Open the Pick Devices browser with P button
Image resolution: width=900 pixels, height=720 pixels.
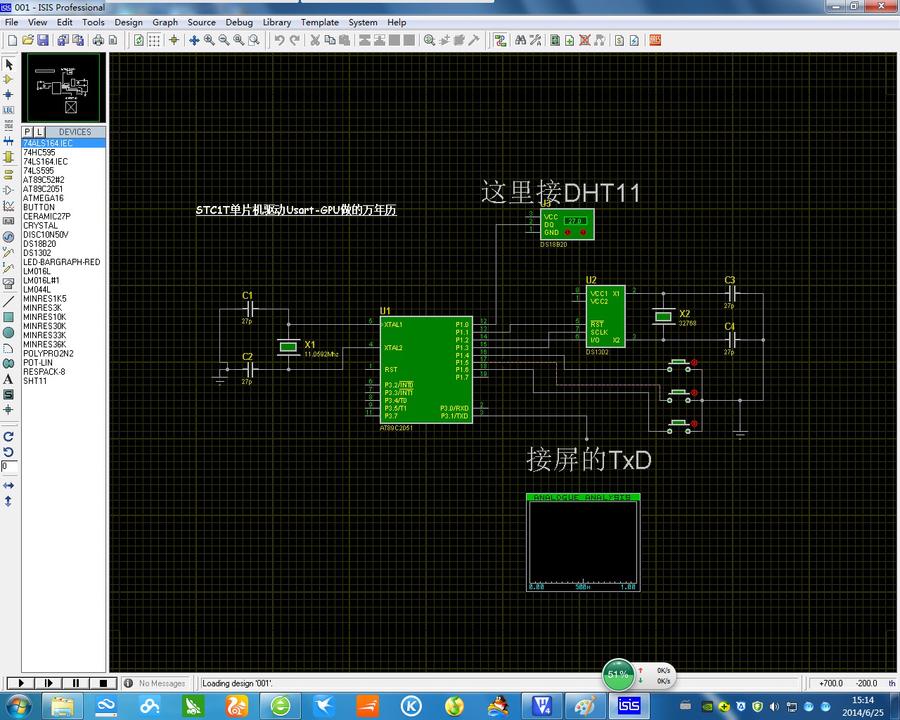[27, 132]
